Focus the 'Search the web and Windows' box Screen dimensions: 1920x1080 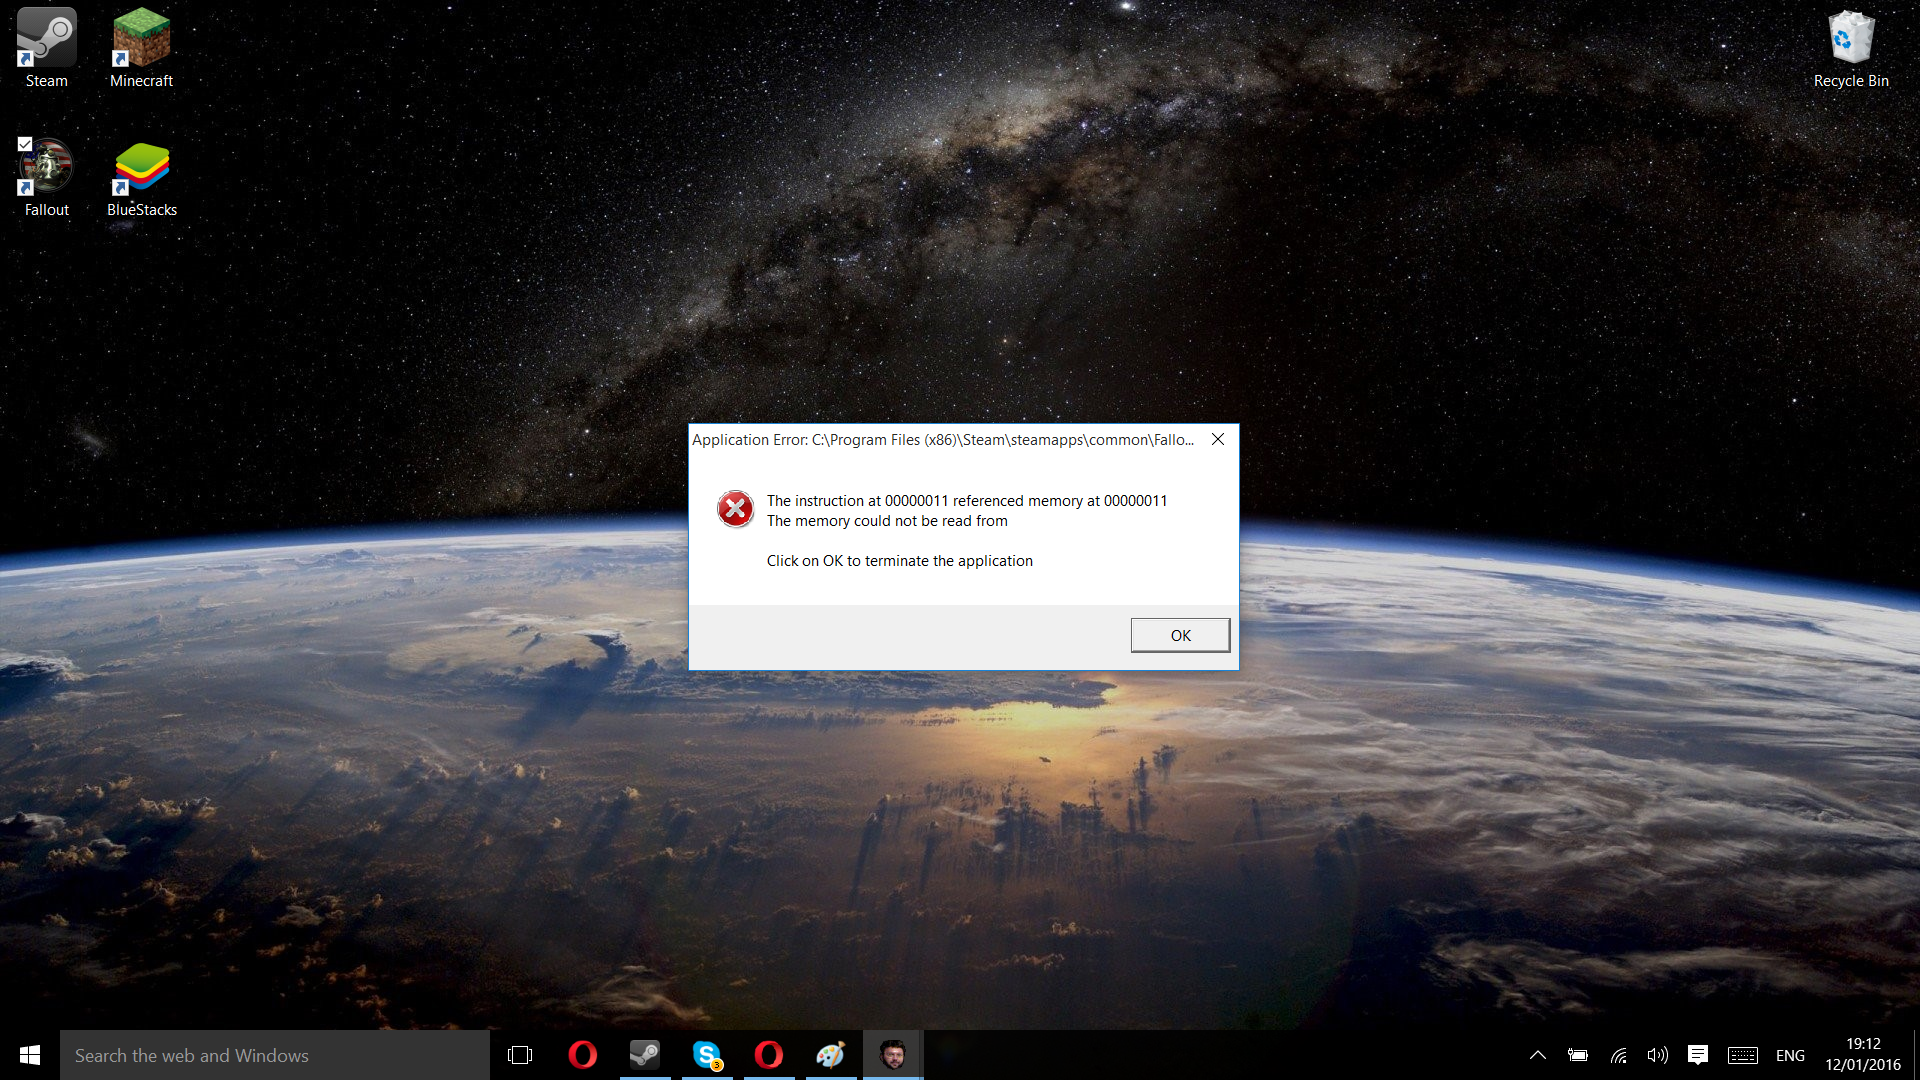[x=275, y=1055]
